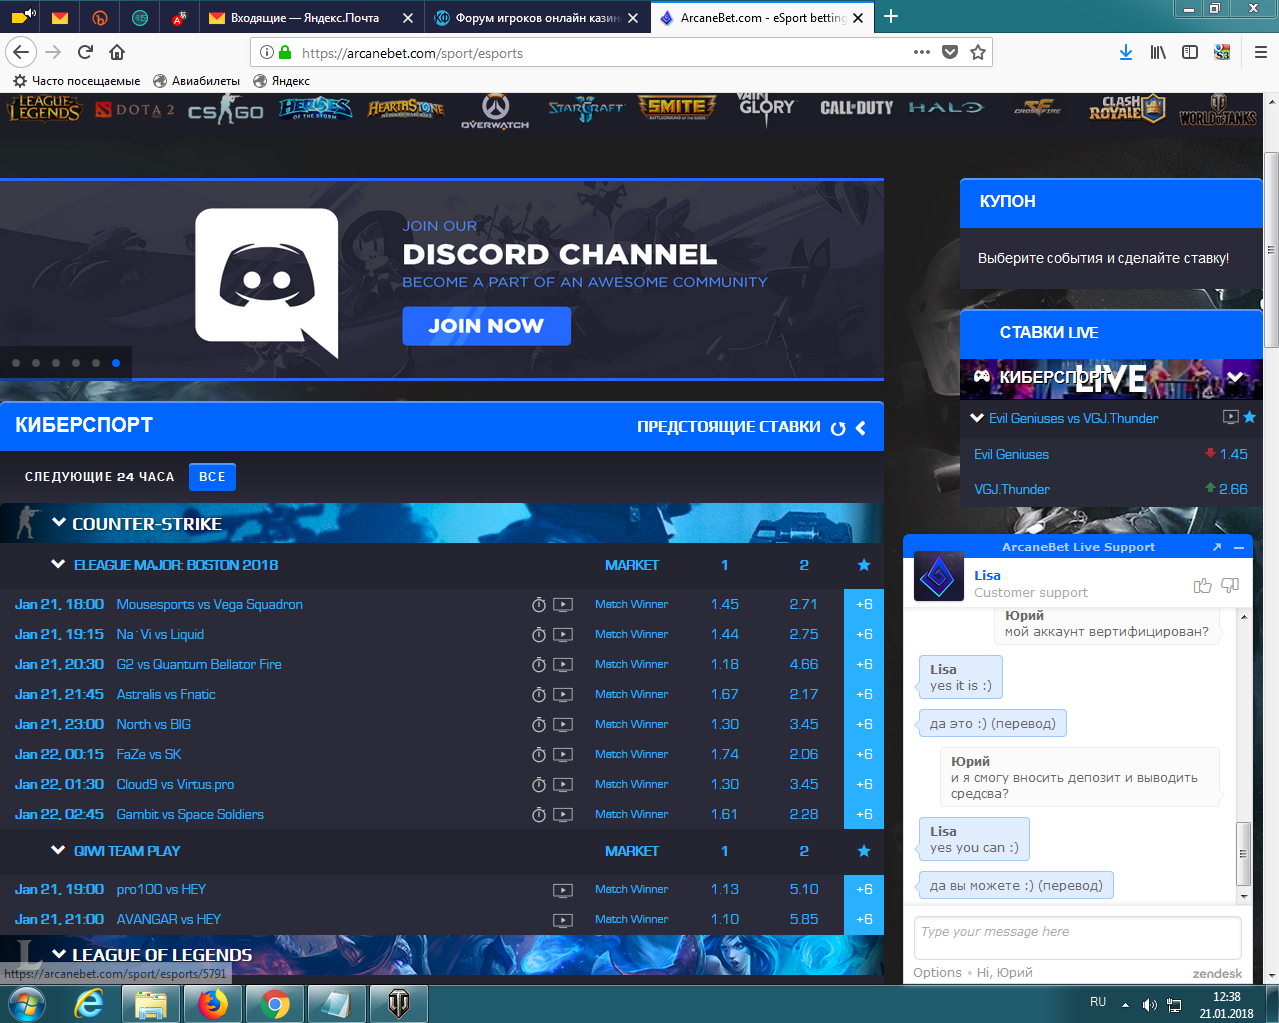Select the Dota 2 game logo
The image size is (1279, 1023).
(x=135, y=110)
